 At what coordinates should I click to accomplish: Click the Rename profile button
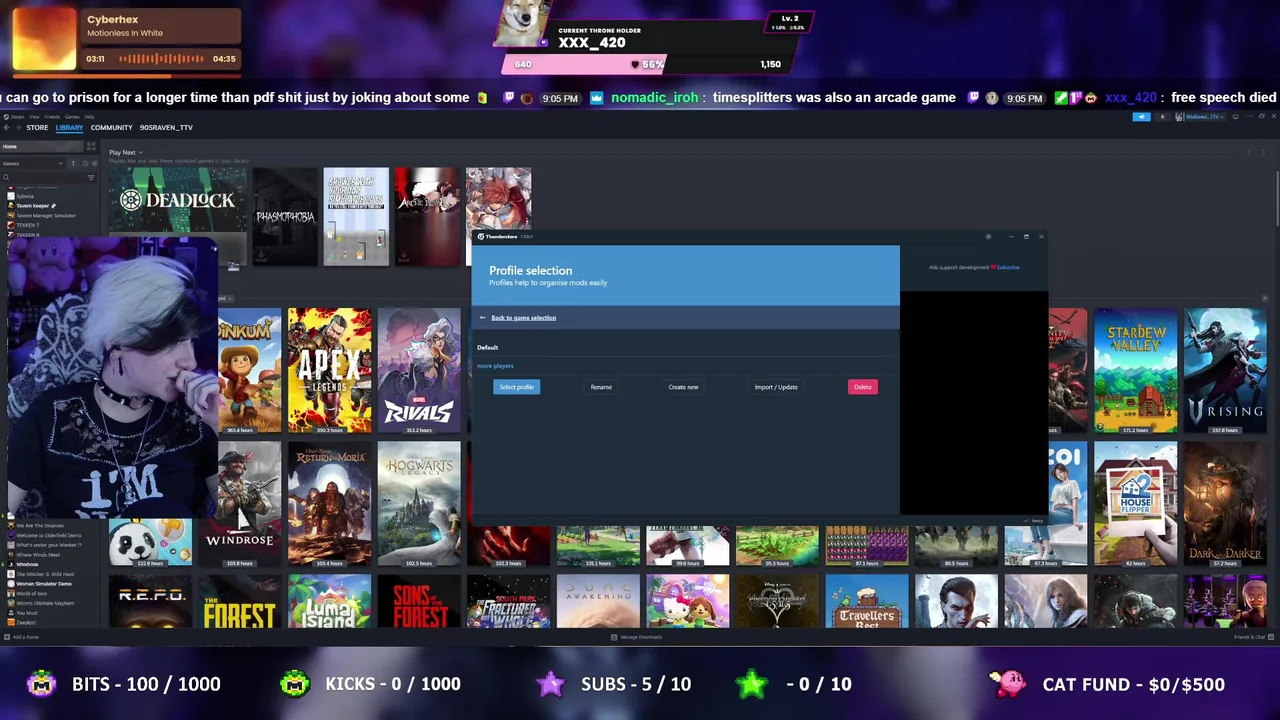(x=601, y=387)
